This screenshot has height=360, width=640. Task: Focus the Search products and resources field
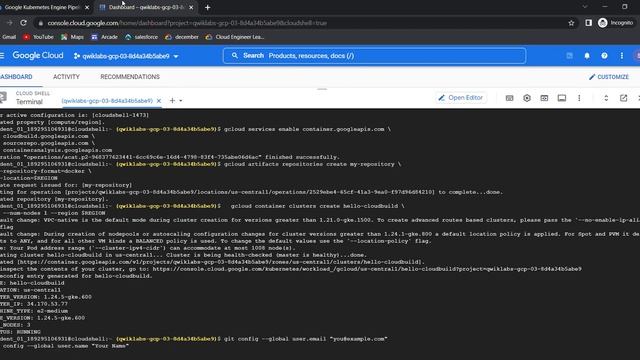[x=374, y=56]
